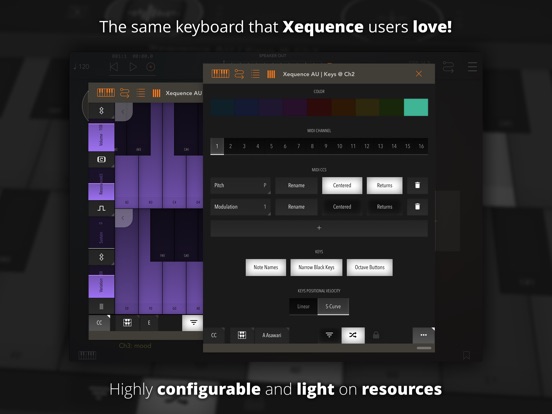Image resolution: width=552 pixels, height=414 pixels.
Task: Click the shuffle icon in bottom bar
Action: pyautogui.click(x=353, y=335)
